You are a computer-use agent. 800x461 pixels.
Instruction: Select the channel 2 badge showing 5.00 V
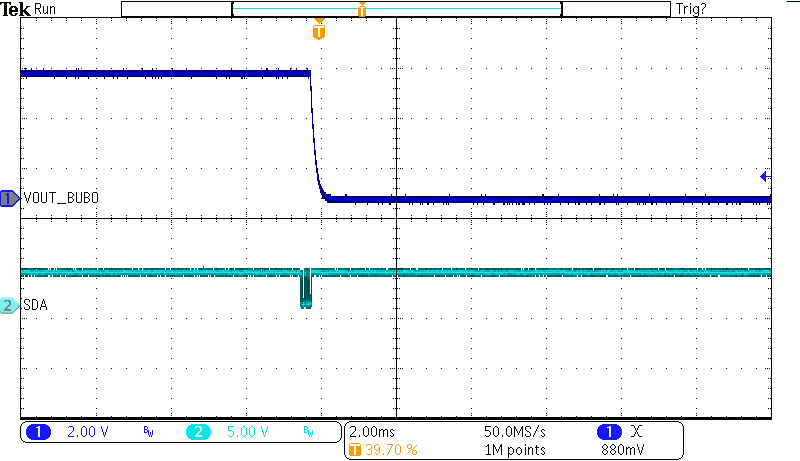coord(198,432)
